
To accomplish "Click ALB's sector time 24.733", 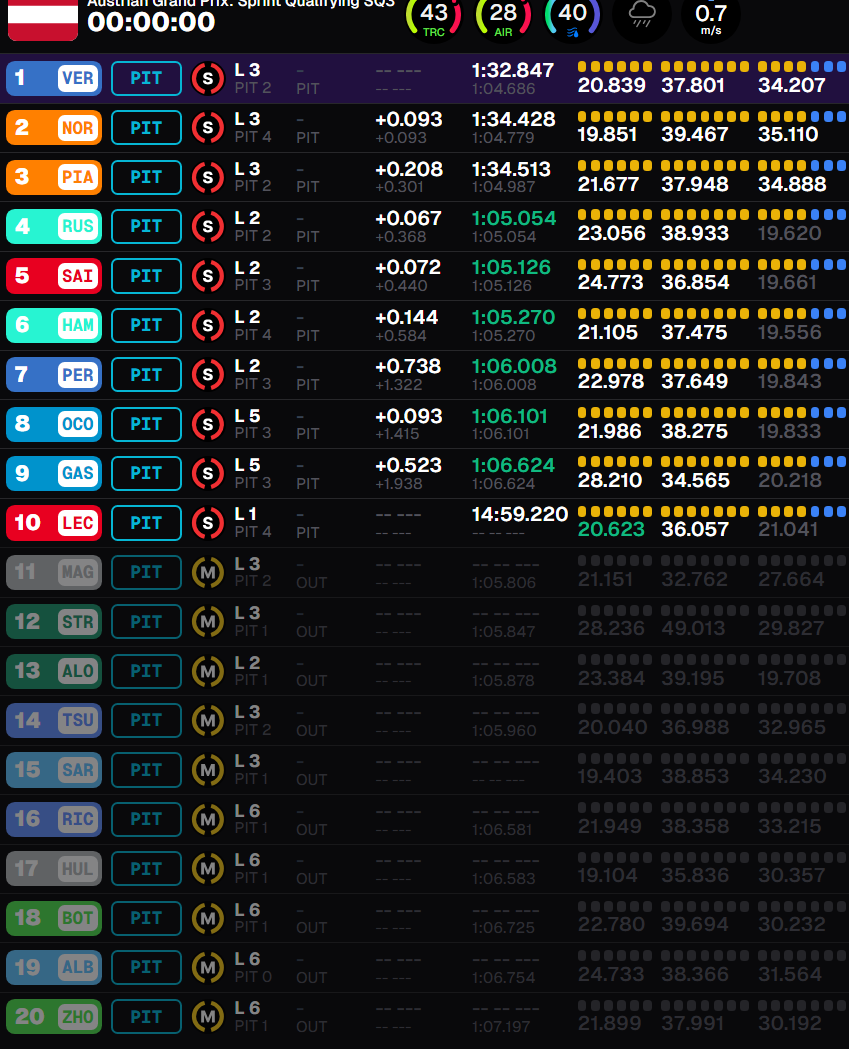I will pyautogui.click(x=611, y=975).
